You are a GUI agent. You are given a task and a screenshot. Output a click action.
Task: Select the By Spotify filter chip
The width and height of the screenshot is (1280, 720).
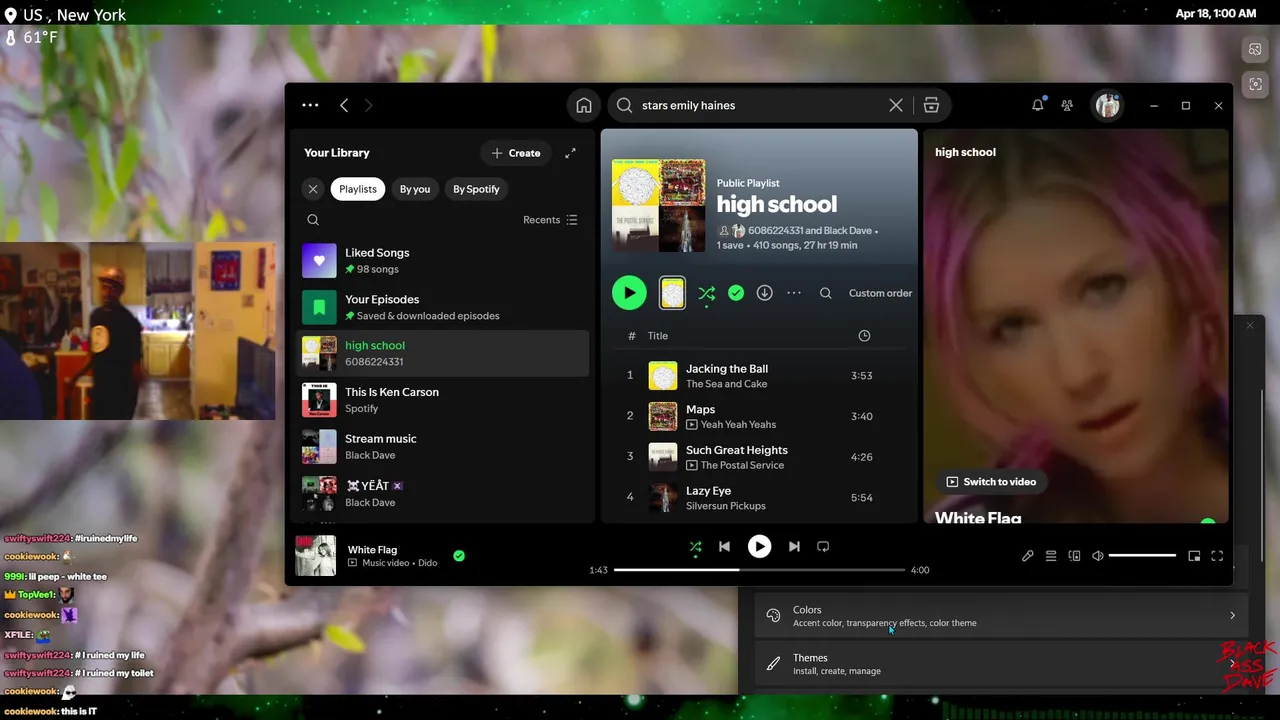click(476, 189)
